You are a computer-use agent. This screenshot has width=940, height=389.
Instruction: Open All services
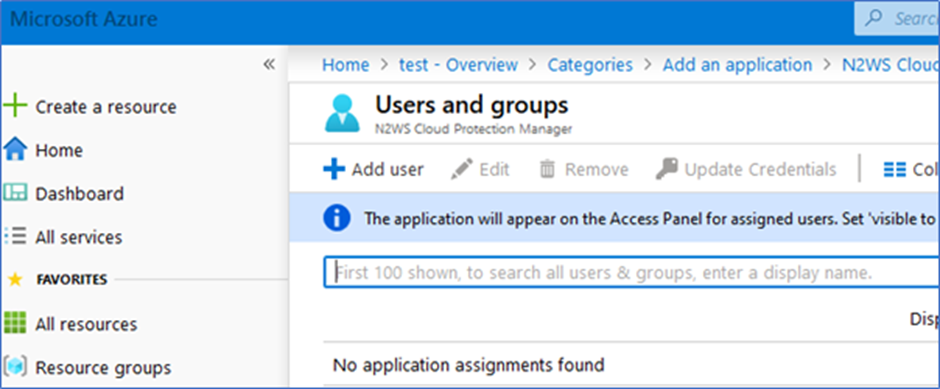tap(79, 237)
